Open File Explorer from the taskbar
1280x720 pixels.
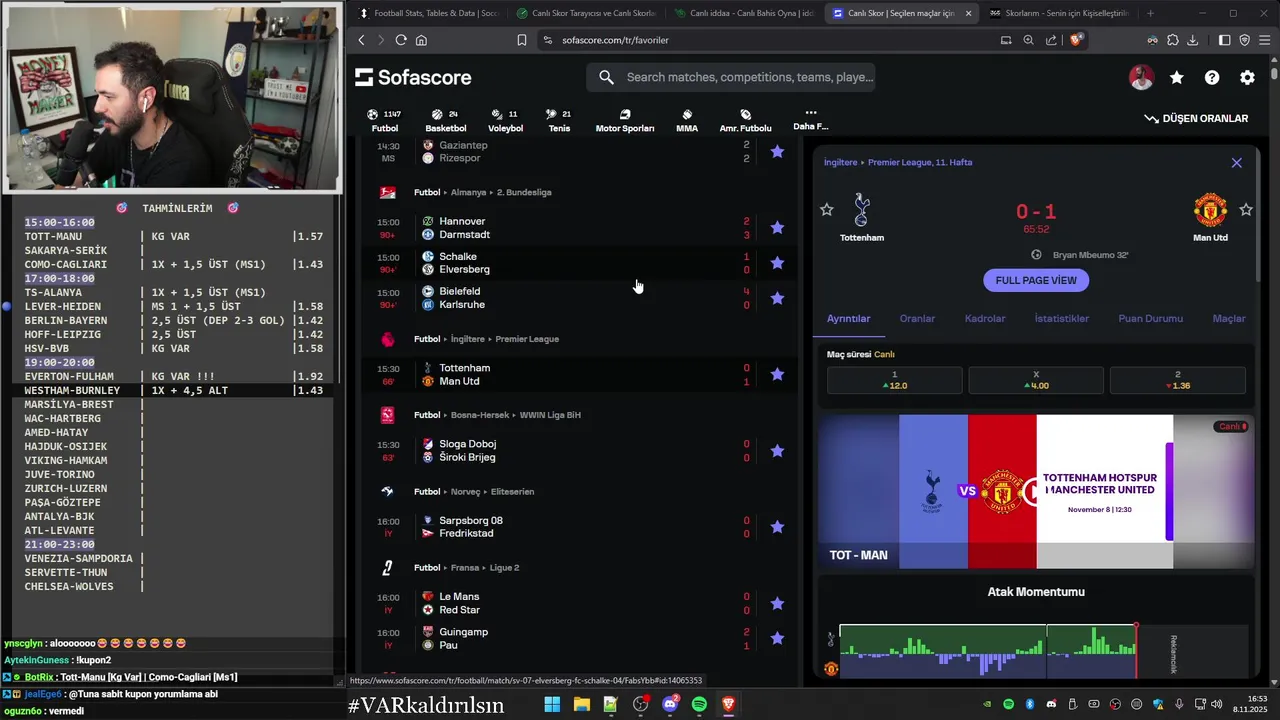pos(581,705)
